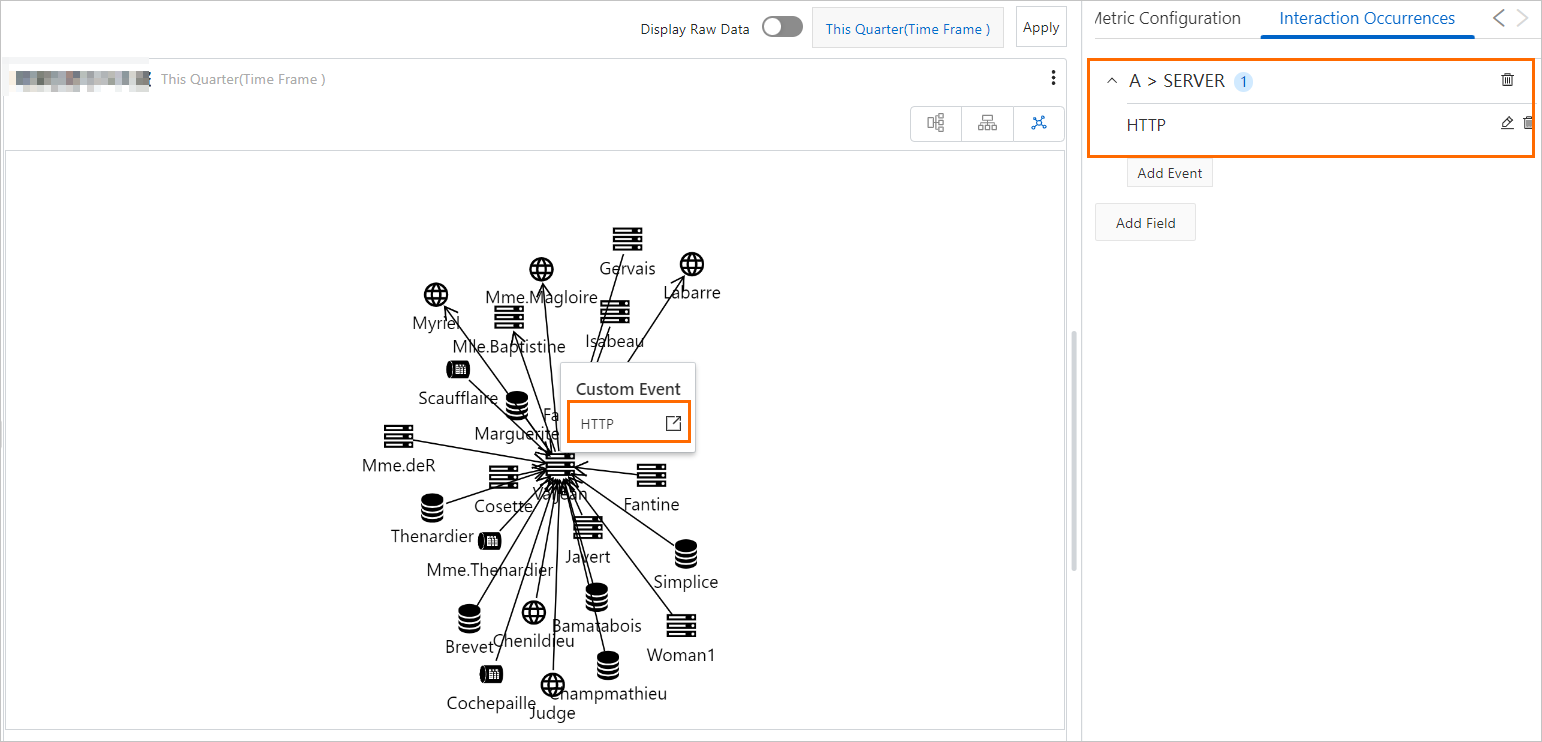Select the Marguerite database node
The image size is (1542, 742).
[x=517, y=405]
